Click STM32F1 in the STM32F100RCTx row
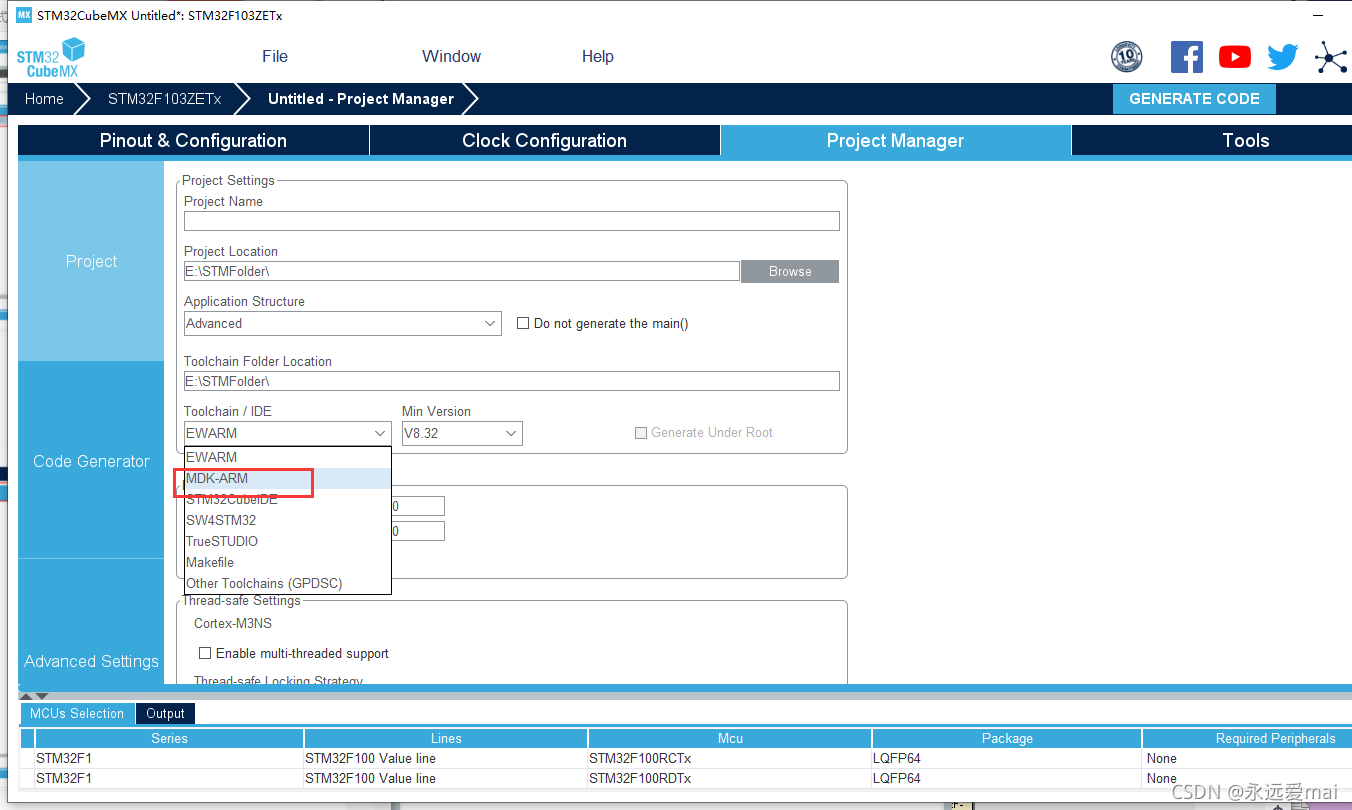 [x=169, y=758]
